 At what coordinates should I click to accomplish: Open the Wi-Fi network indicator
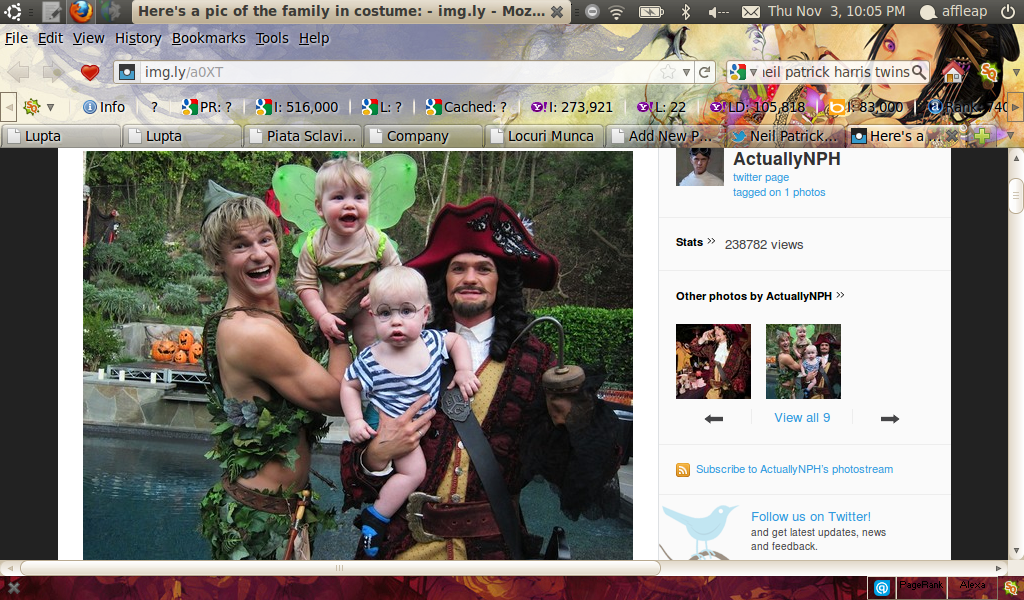[616, 11]
